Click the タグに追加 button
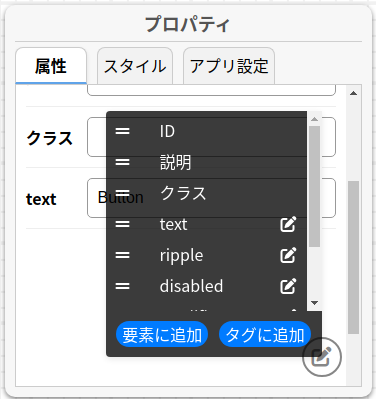Image resolution: width=376 pixels, height=399 pixels. click(265, 334)
